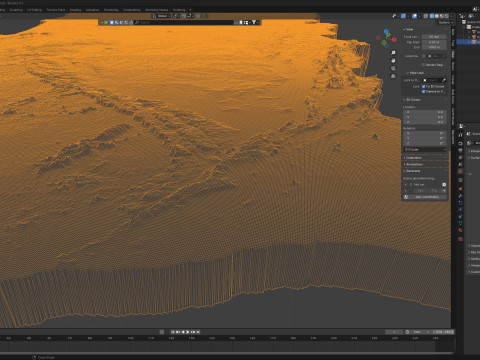
Task: Toggle the To 3D Cursor checkbox
Action: pos(424,86)
